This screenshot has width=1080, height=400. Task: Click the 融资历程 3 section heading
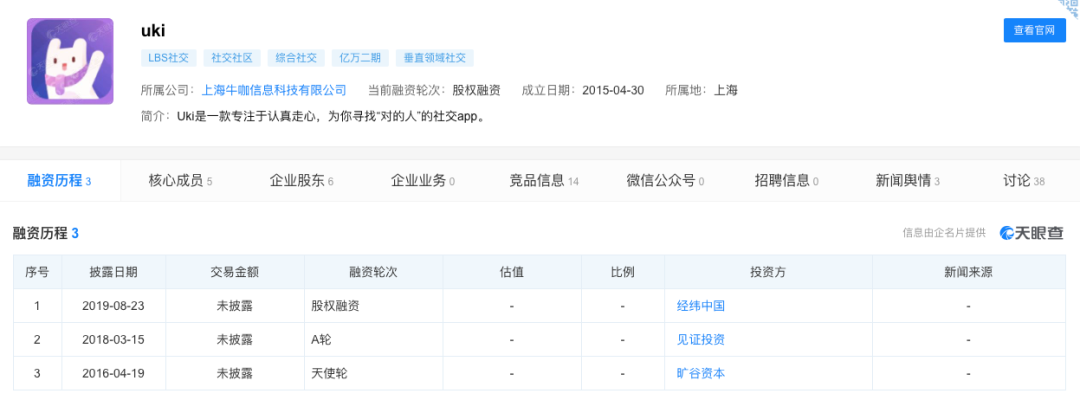(x=45, y=233)
